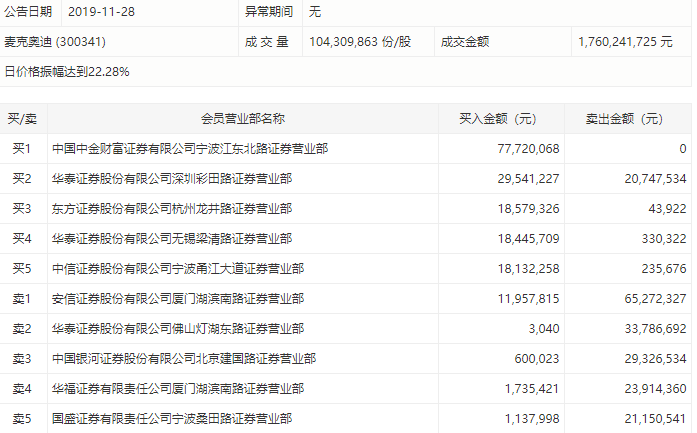This screenshot has height=433, width=697.
Task: Click the text 日价格振幅达到22.28%
Action: pos(67,72)
